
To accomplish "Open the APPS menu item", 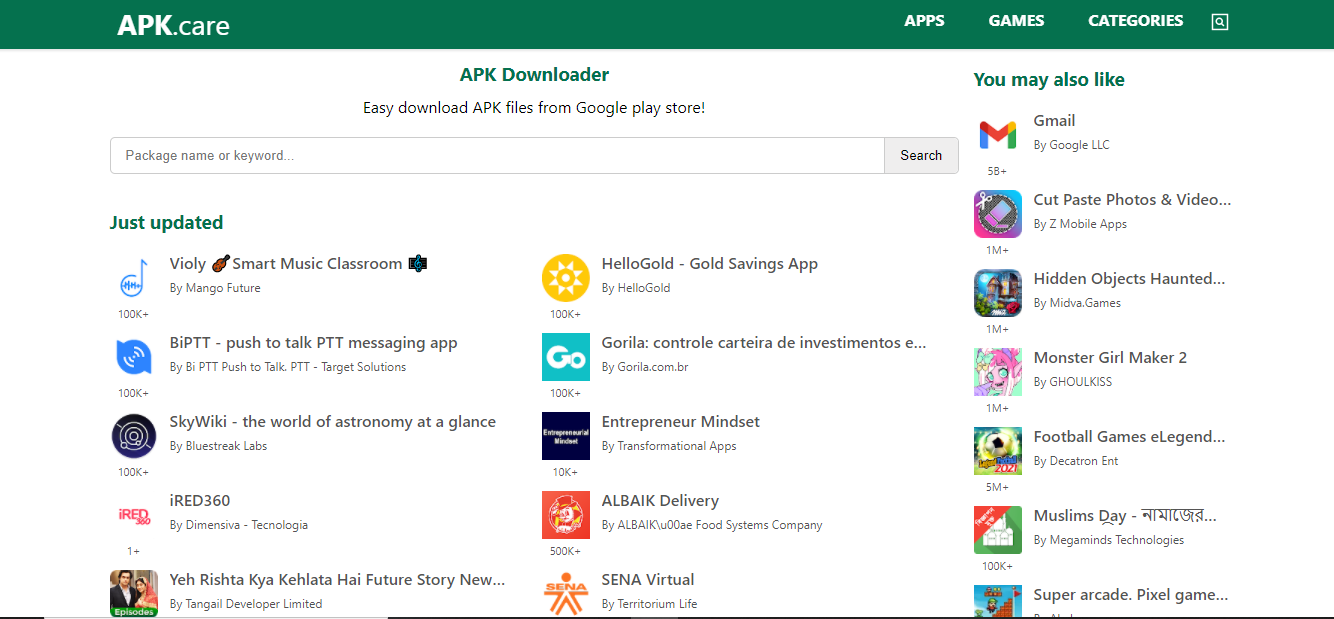I will point(924,20).
